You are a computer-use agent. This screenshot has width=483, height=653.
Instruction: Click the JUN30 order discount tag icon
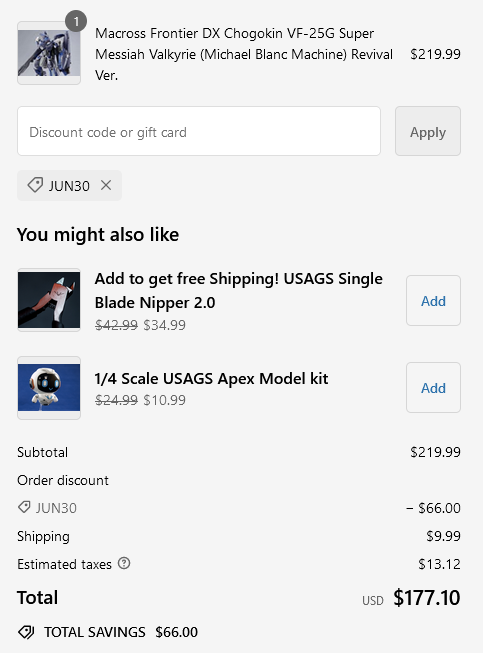tap(24, 507)
